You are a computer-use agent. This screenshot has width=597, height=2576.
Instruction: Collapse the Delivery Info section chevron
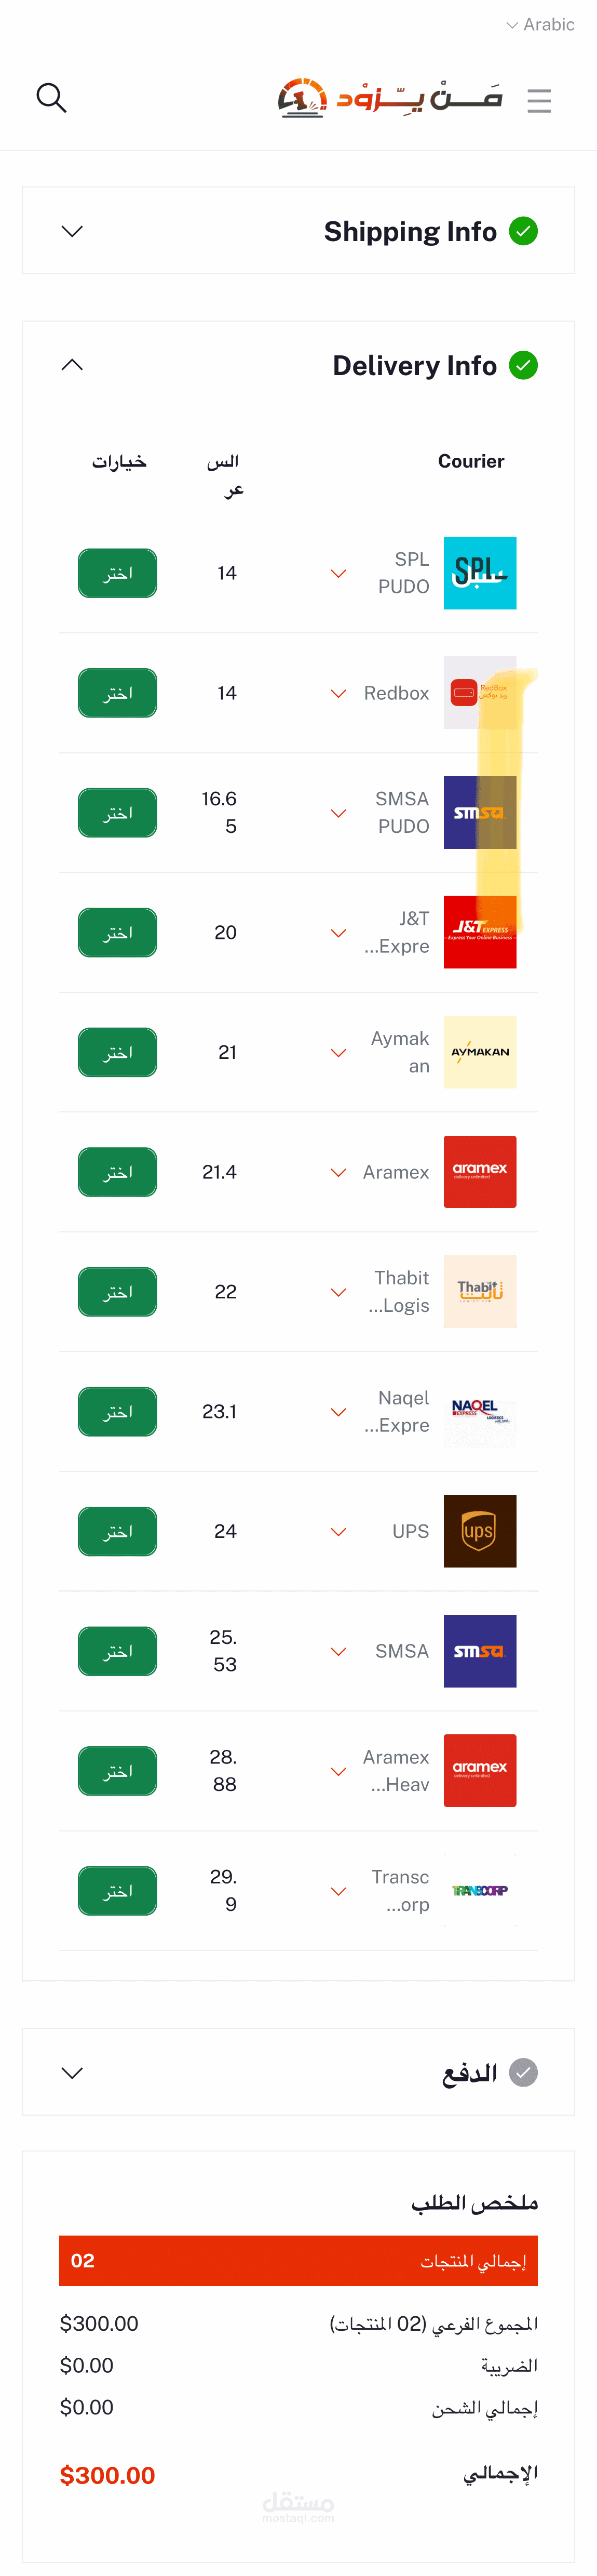pos(72,365)
